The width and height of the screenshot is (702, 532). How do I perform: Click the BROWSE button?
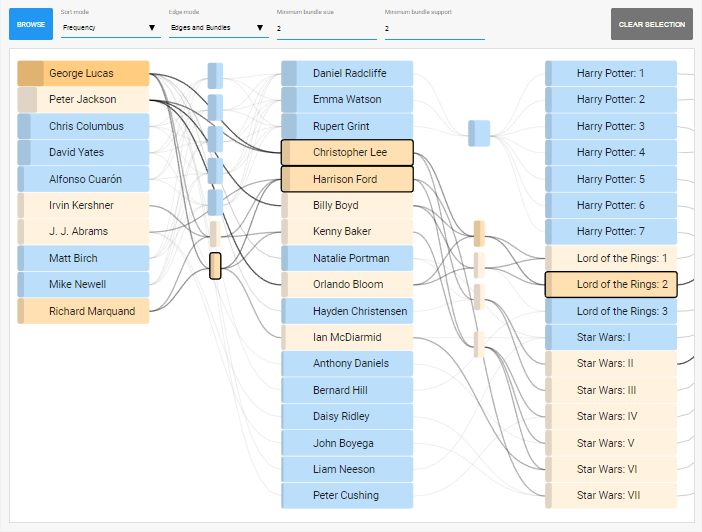tap(31, 24)
